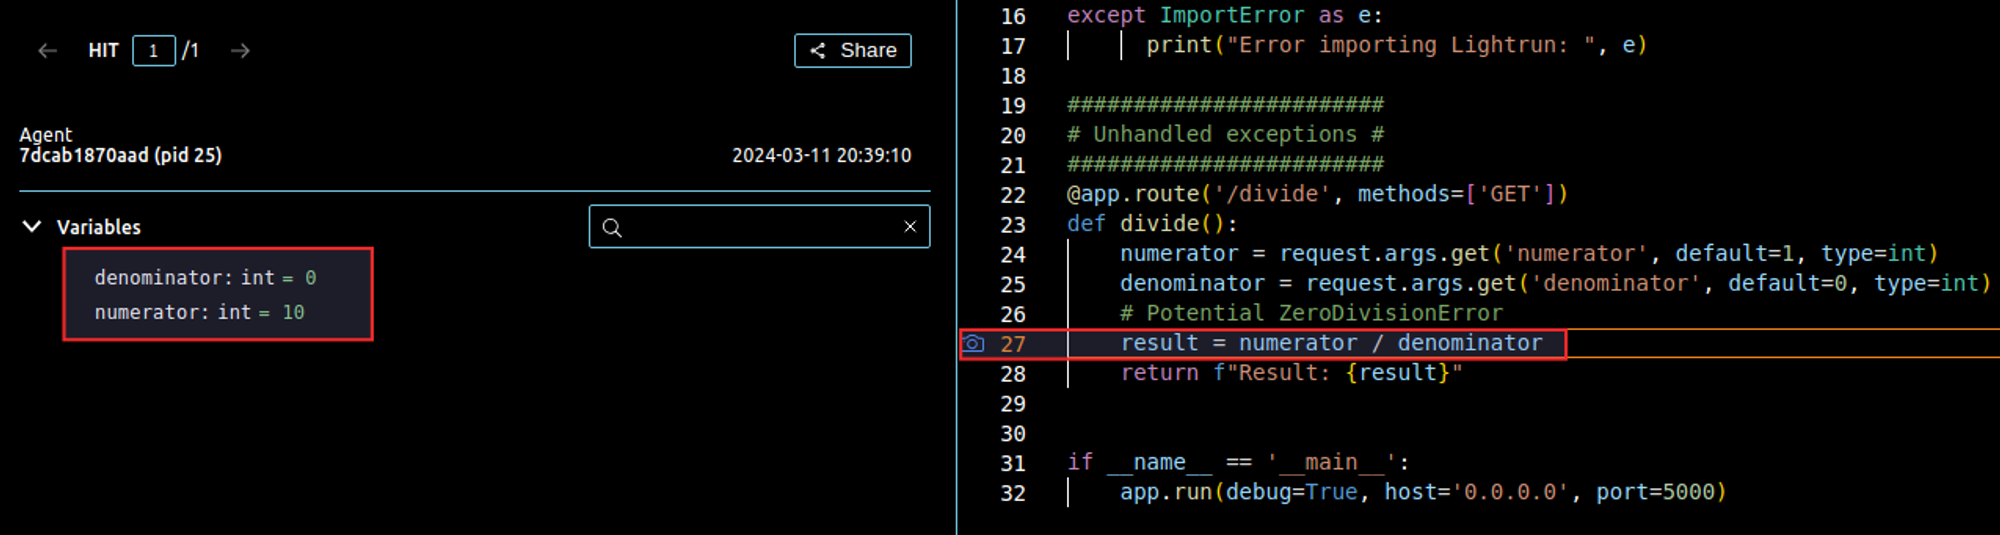Screen dimensions: 2000x535
Task: Collapse the Variables section chevron
Action: [32, 227]
